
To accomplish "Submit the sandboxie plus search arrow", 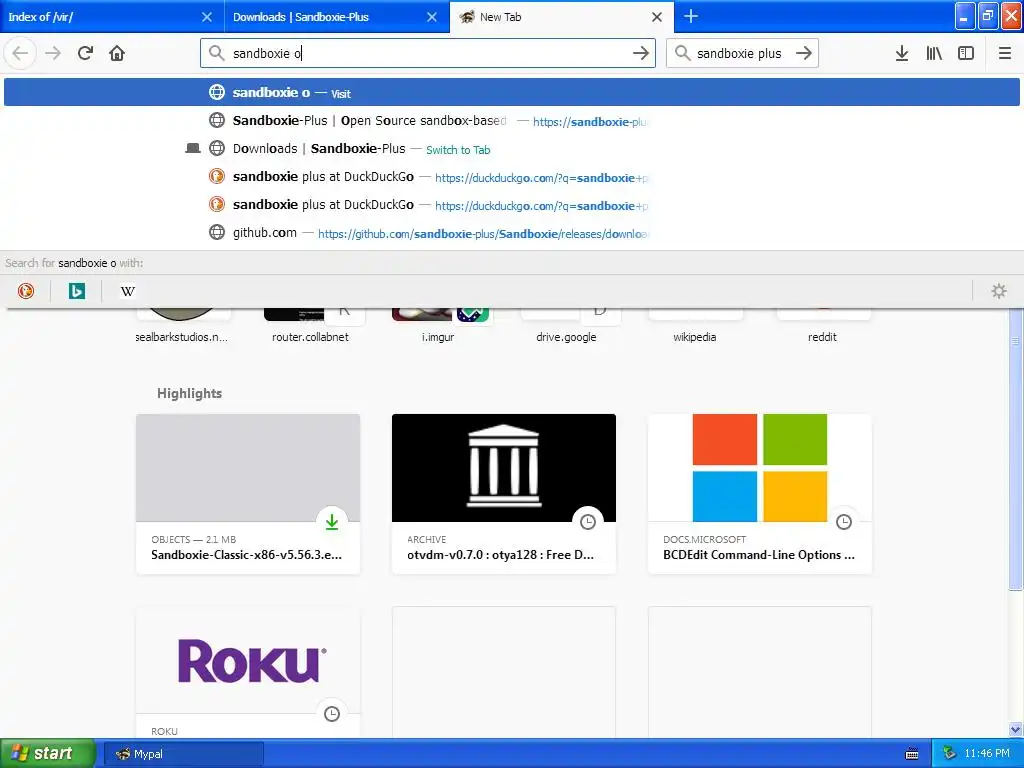I will pos(803,53).
